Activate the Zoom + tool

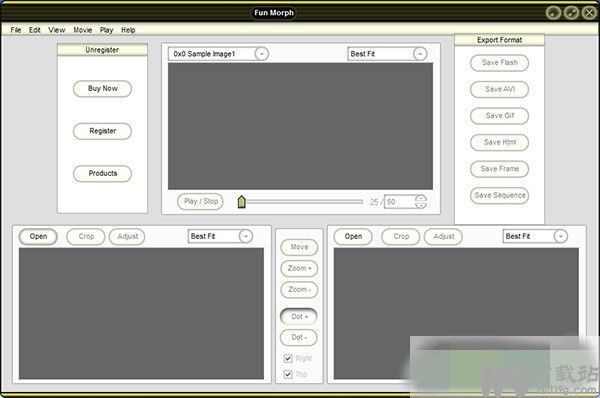299,268
